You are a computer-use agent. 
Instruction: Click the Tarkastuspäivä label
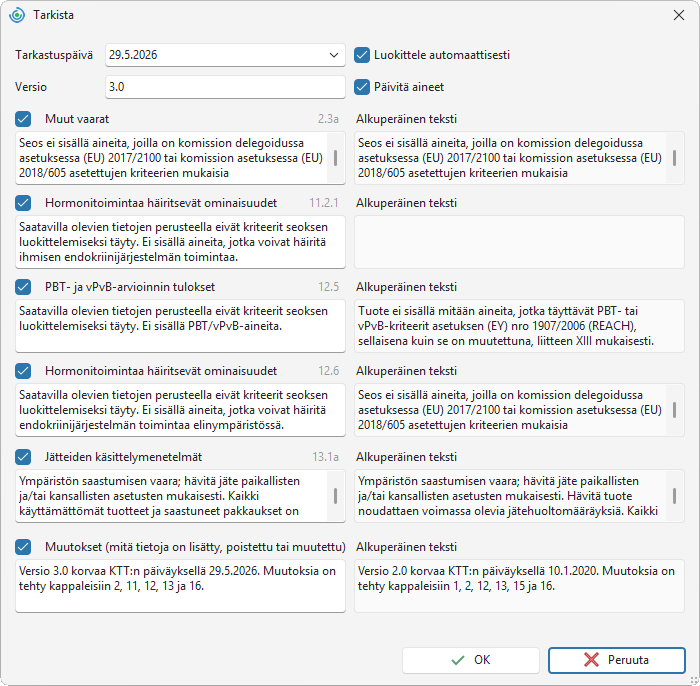pos(54,55)
